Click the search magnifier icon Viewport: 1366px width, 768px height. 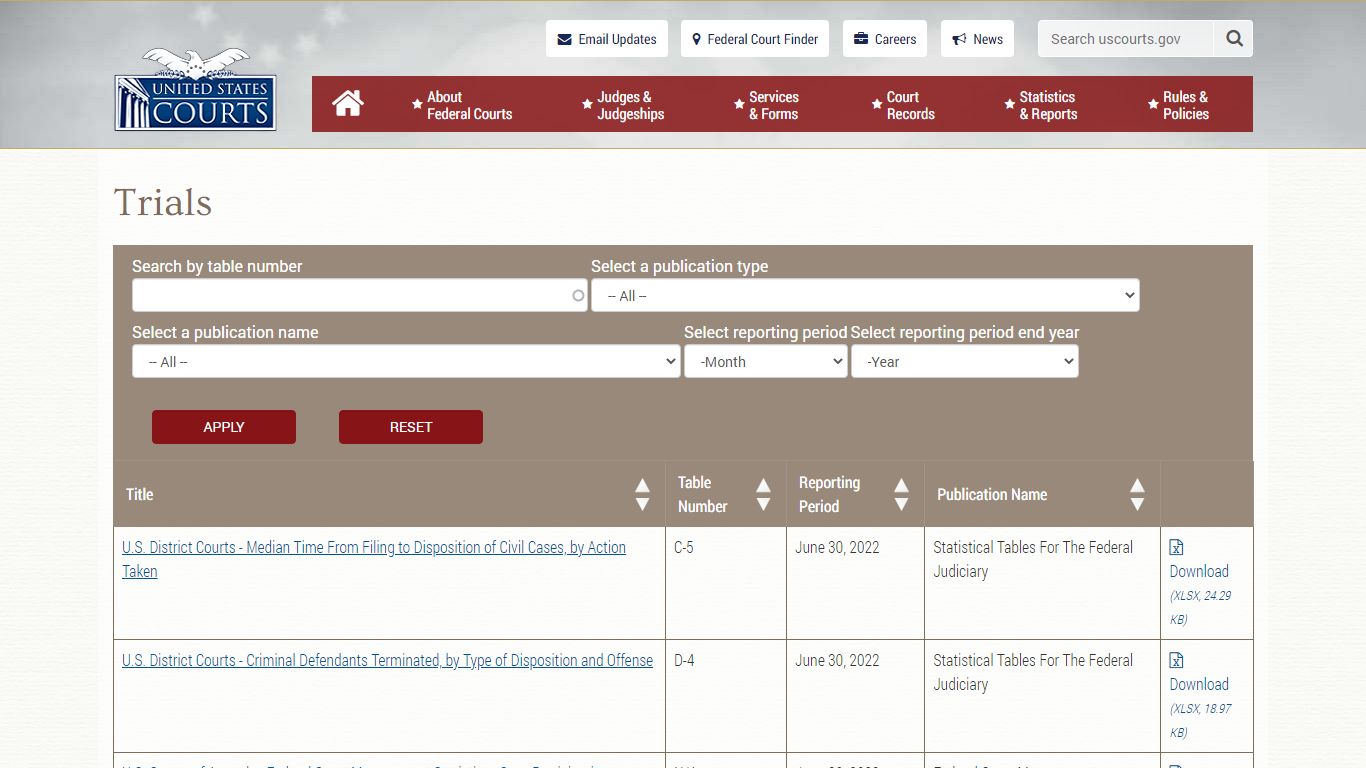tap(1234, 39)
